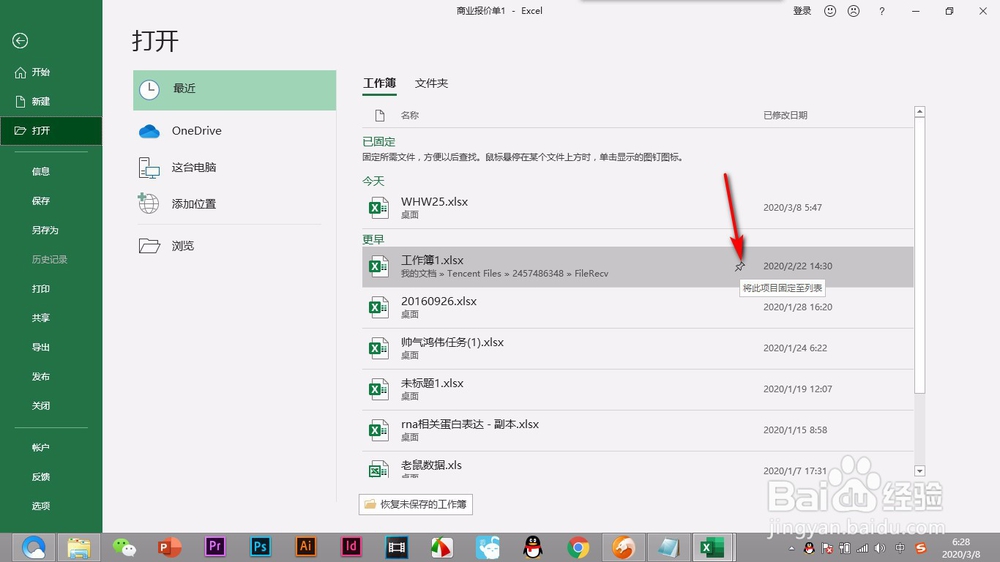Open rna相关蛋白表达 - 副本.xlsx file
This screenshot has width=1000, height=562.
[x=638, y=429]
